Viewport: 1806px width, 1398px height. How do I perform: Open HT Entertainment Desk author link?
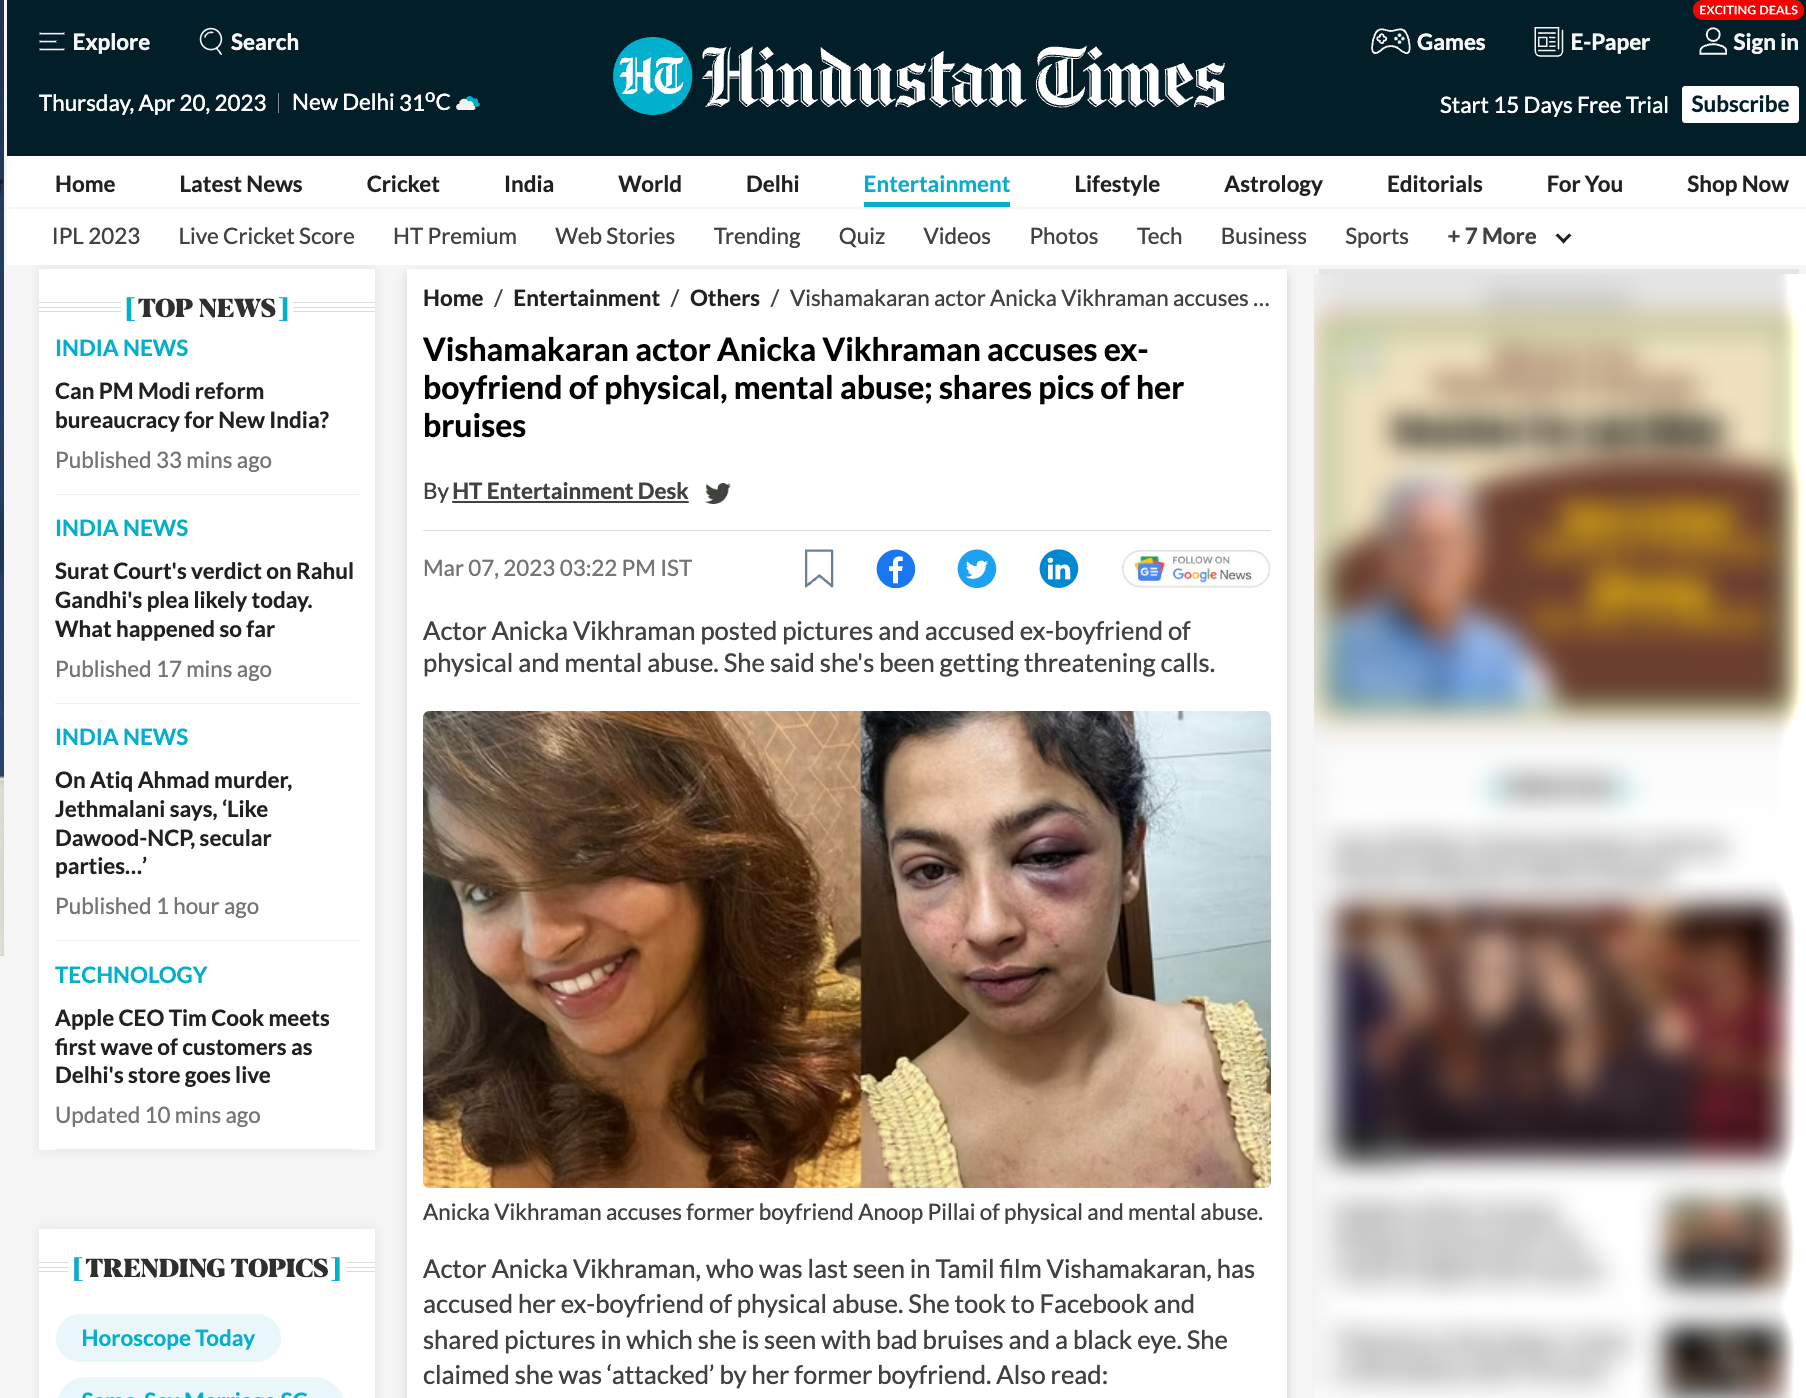pyautogui.click(x=570, y=491)
